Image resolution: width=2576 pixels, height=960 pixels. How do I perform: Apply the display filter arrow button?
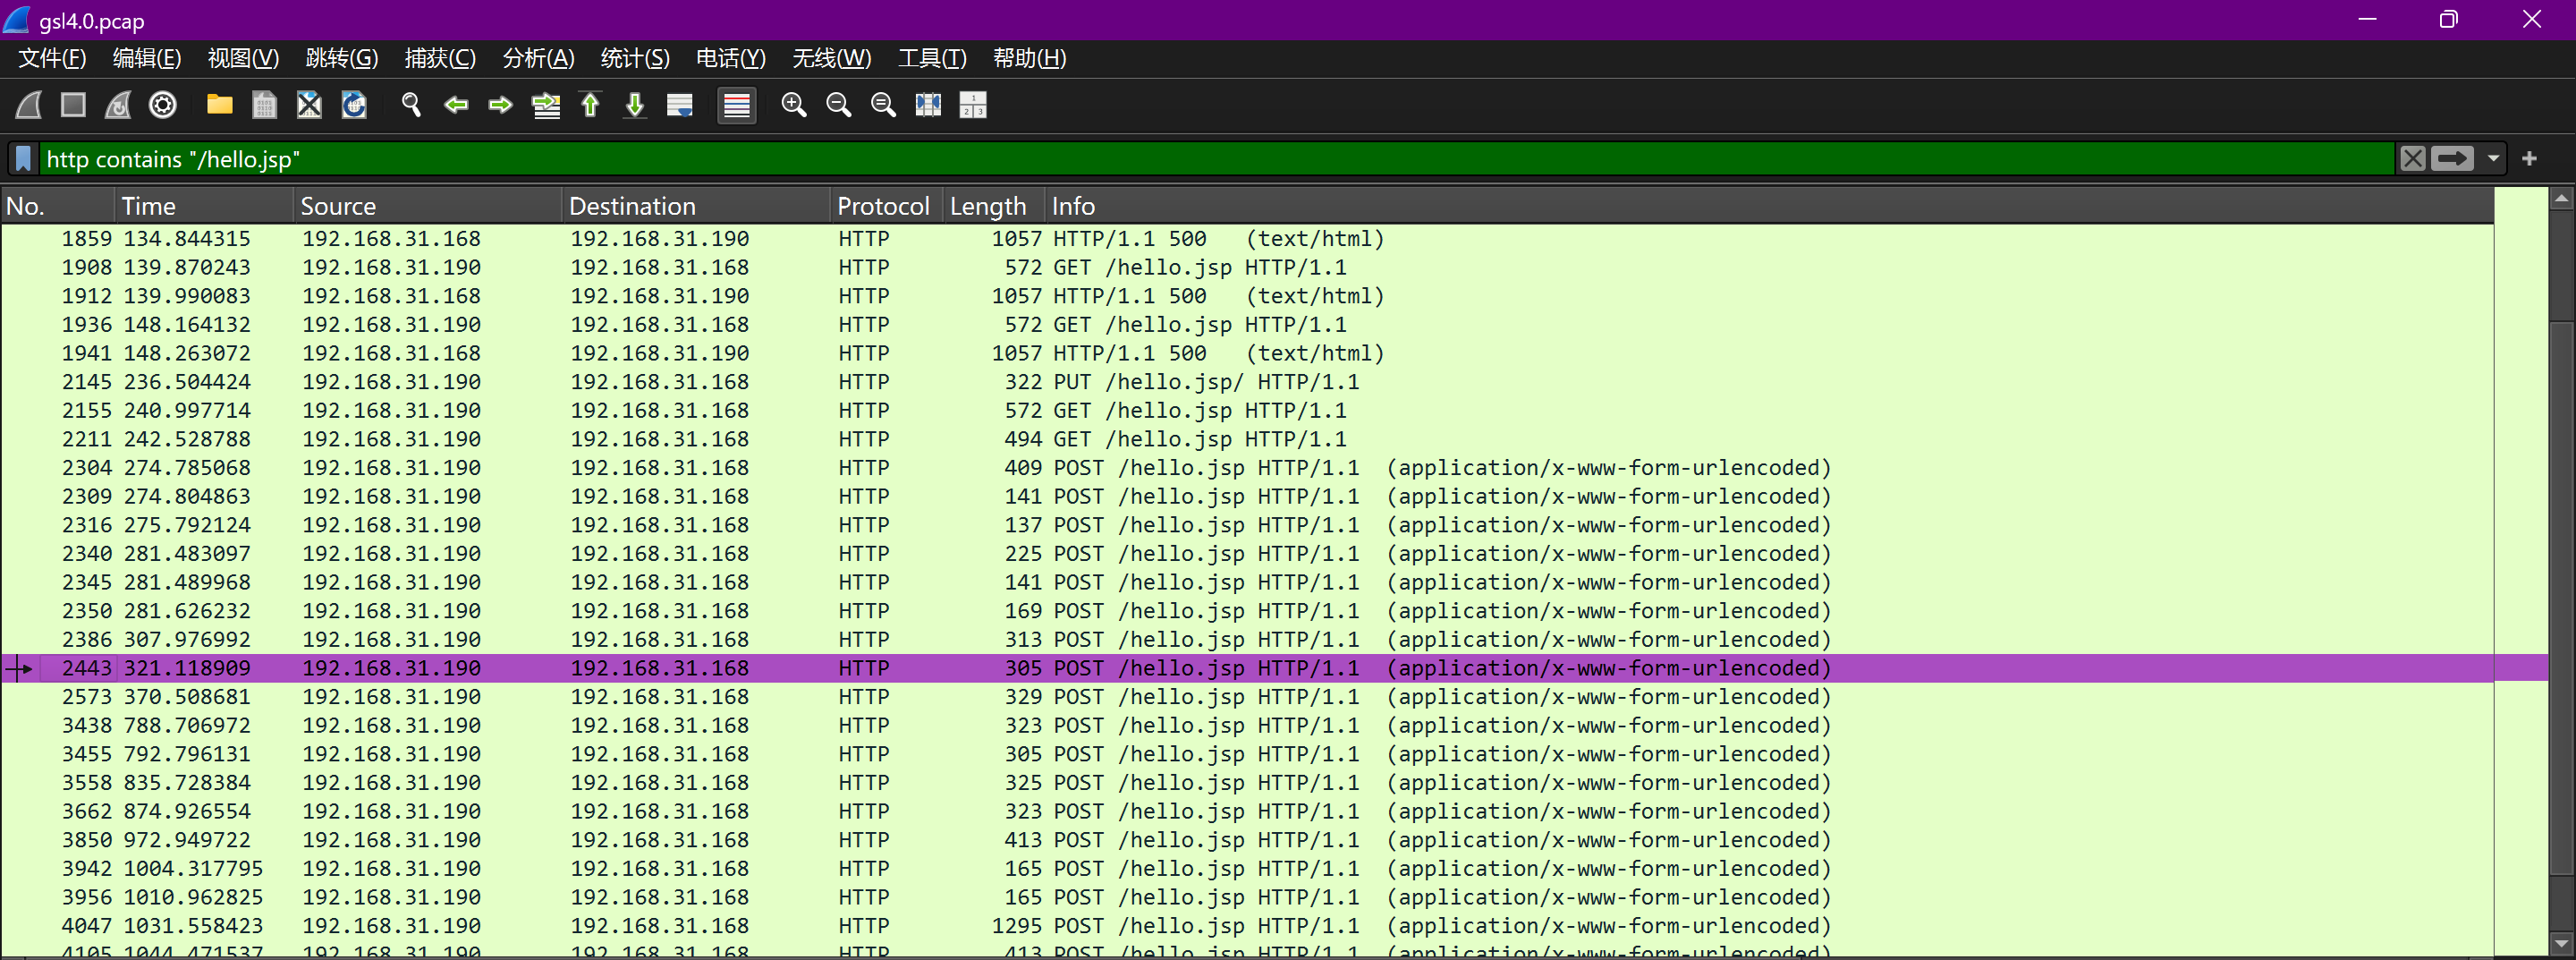coord(2451,159)
